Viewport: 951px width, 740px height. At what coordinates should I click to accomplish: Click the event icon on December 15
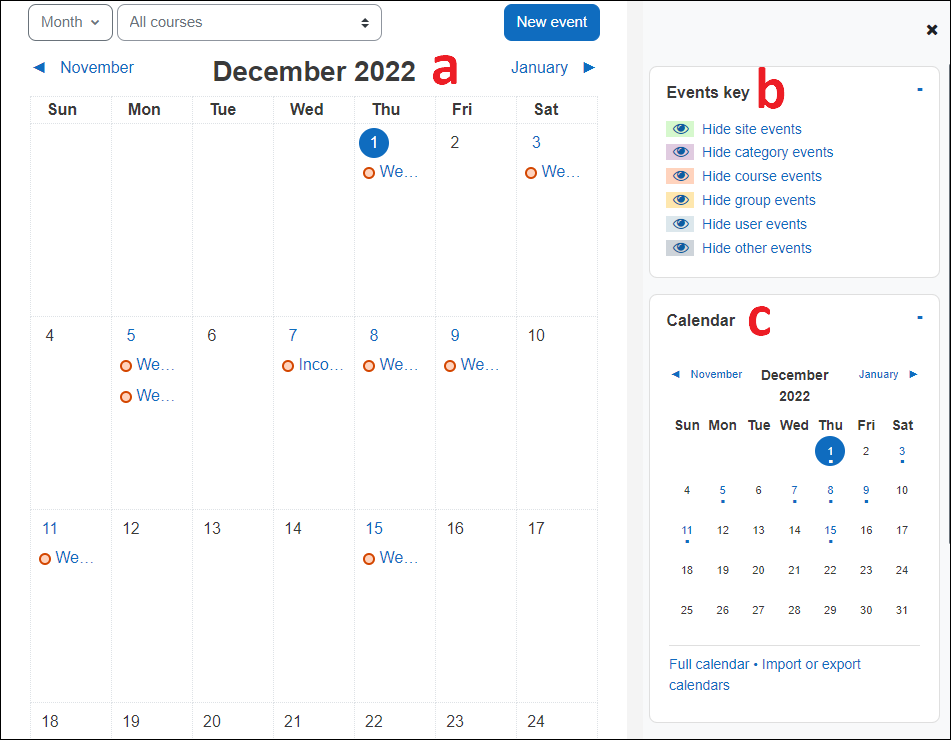(x=368, y=557)
